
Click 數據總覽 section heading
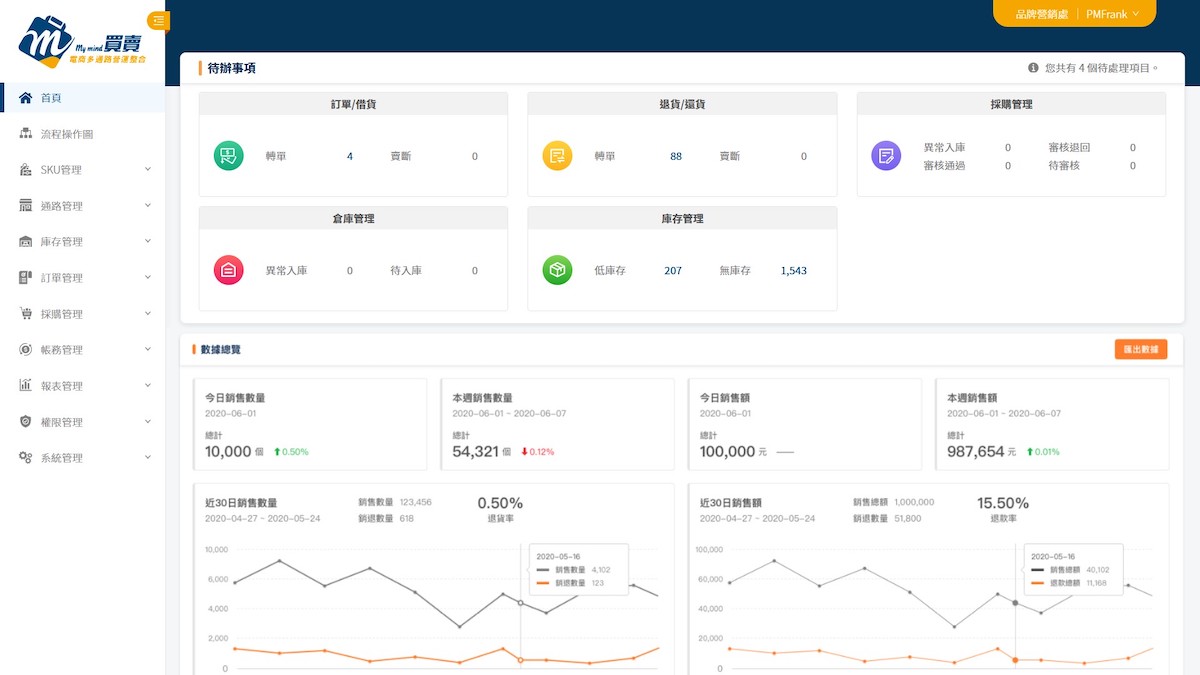(220, 350)
